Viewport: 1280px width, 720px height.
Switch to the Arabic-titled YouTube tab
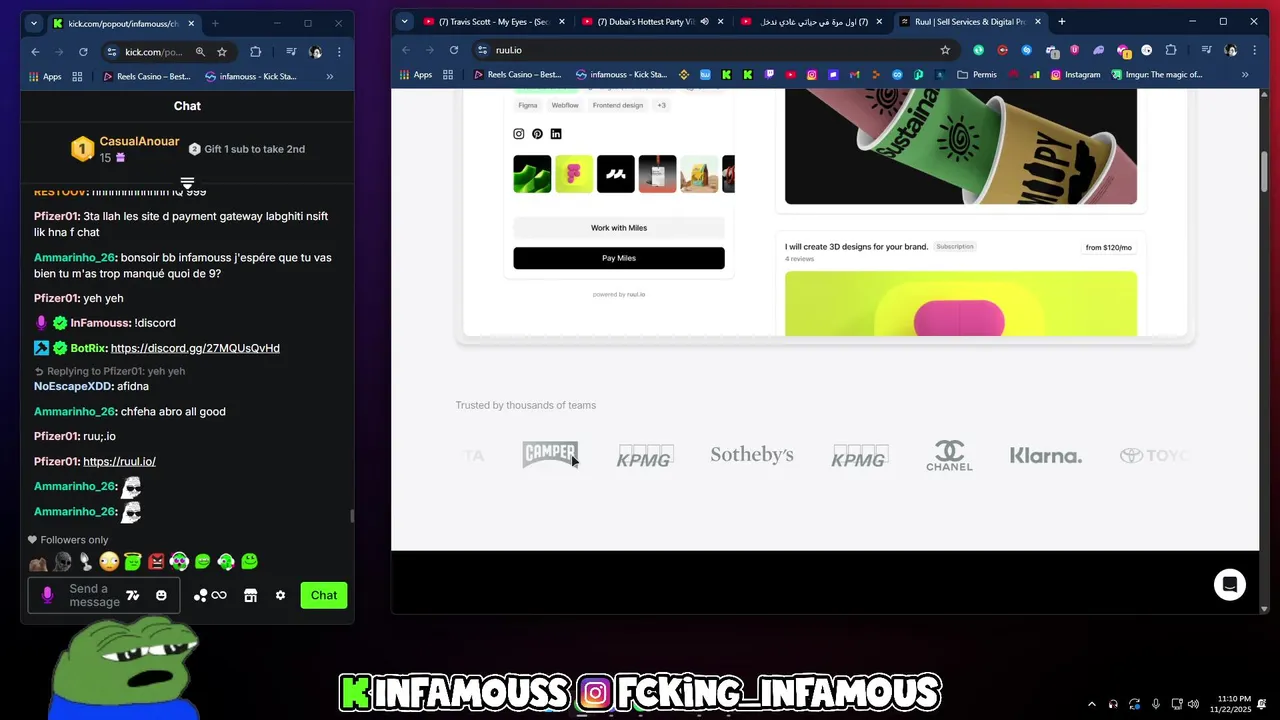(810, 21)
